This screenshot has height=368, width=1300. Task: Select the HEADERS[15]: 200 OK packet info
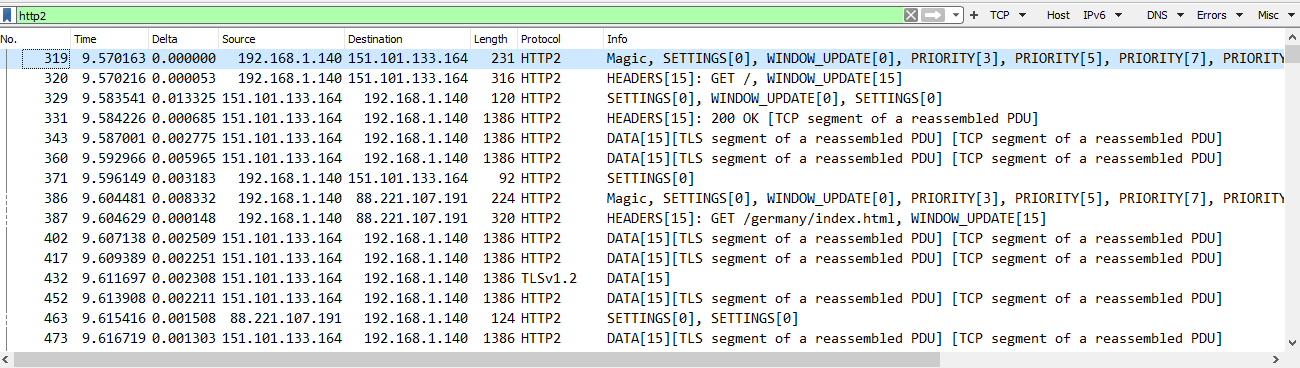click(822, 118)
